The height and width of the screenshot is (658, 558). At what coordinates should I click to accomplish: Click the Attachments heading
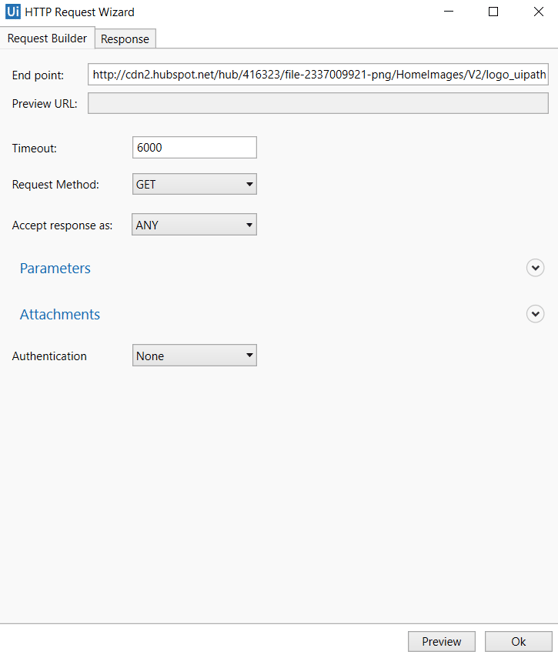coord(60,314)
